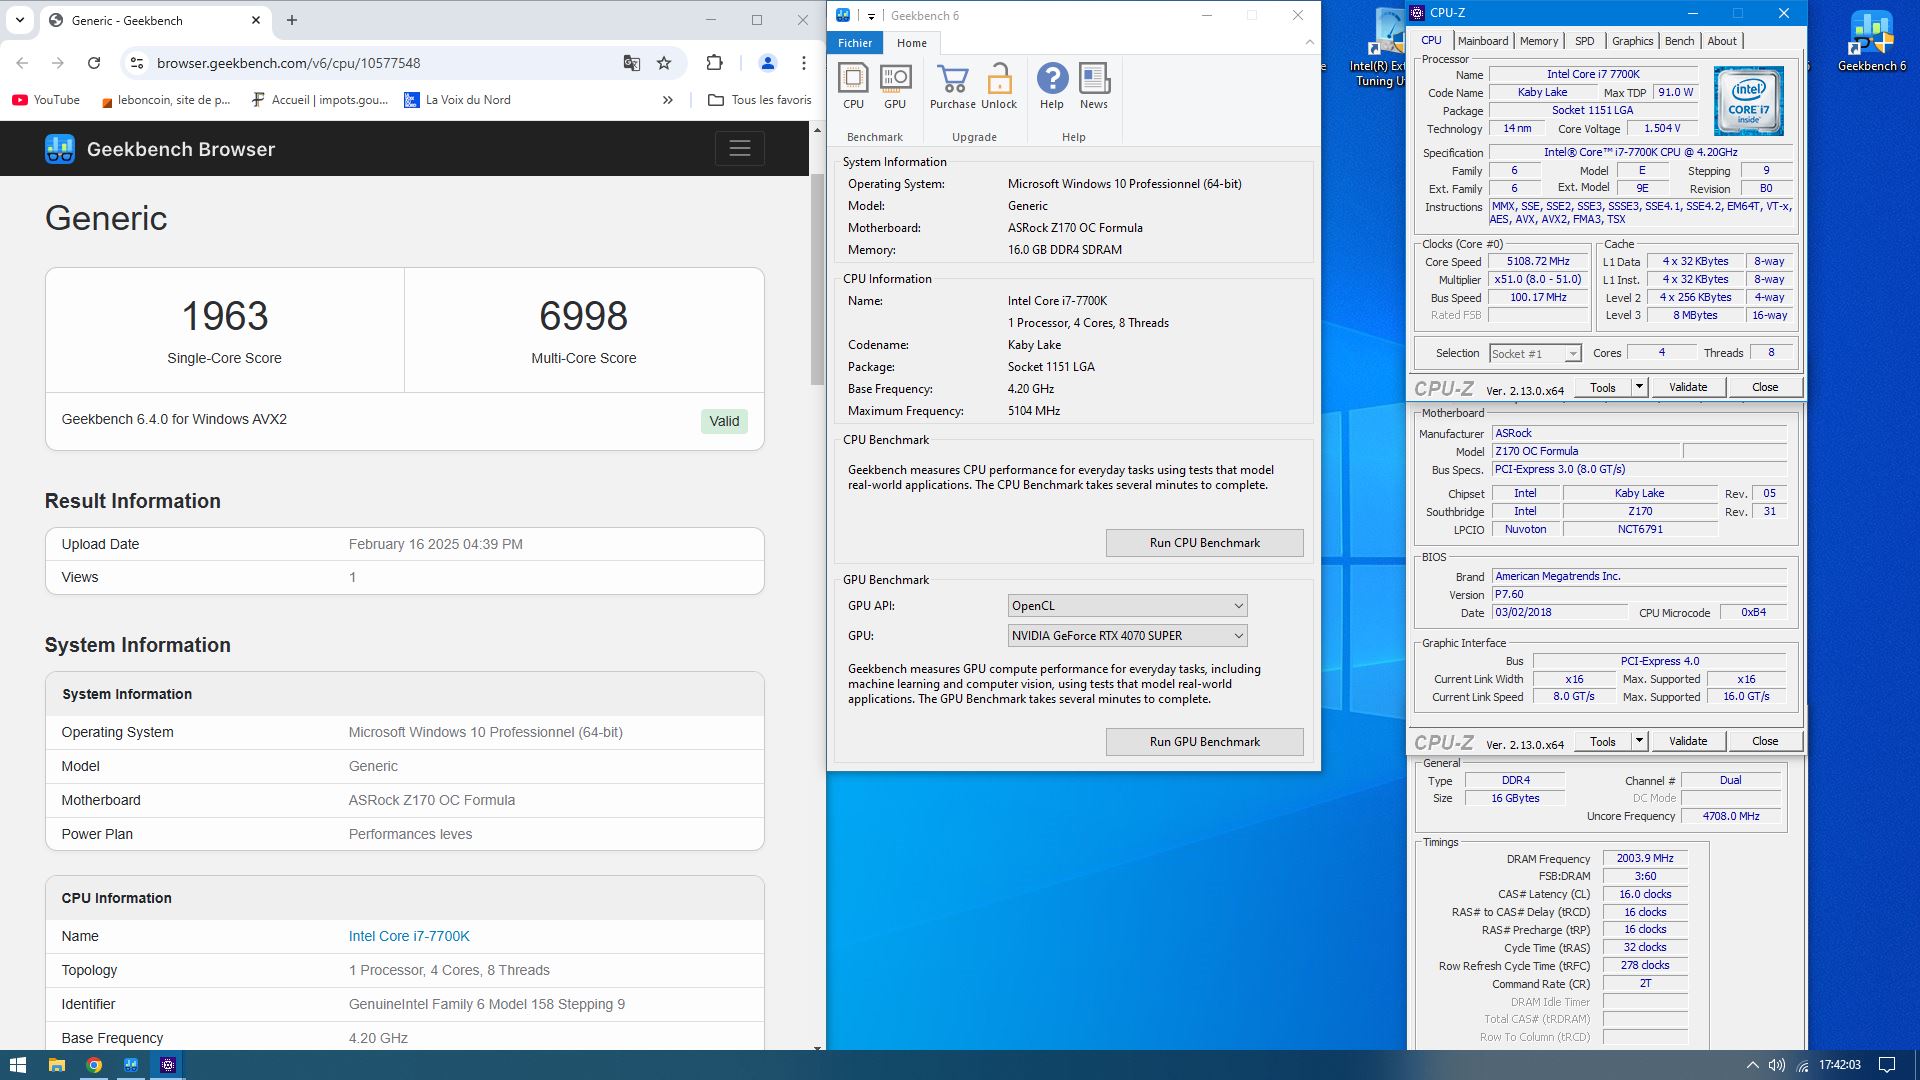Click the Intel Core i7 logo in CPU-Z
Screen dimensions: 1920x1080
1748,101
